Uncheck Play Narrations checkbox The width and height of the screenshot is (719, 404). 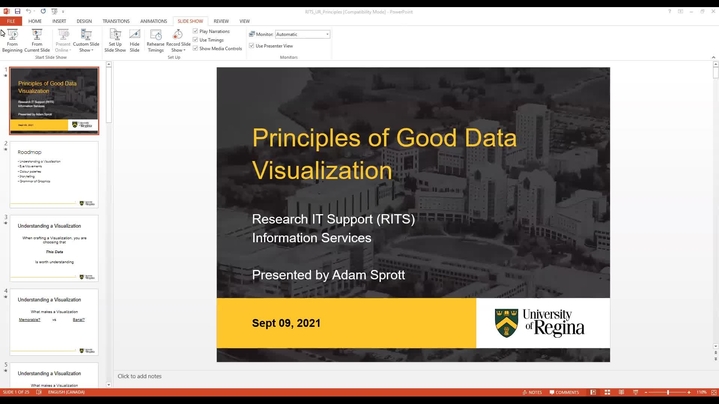pos(196,31)
